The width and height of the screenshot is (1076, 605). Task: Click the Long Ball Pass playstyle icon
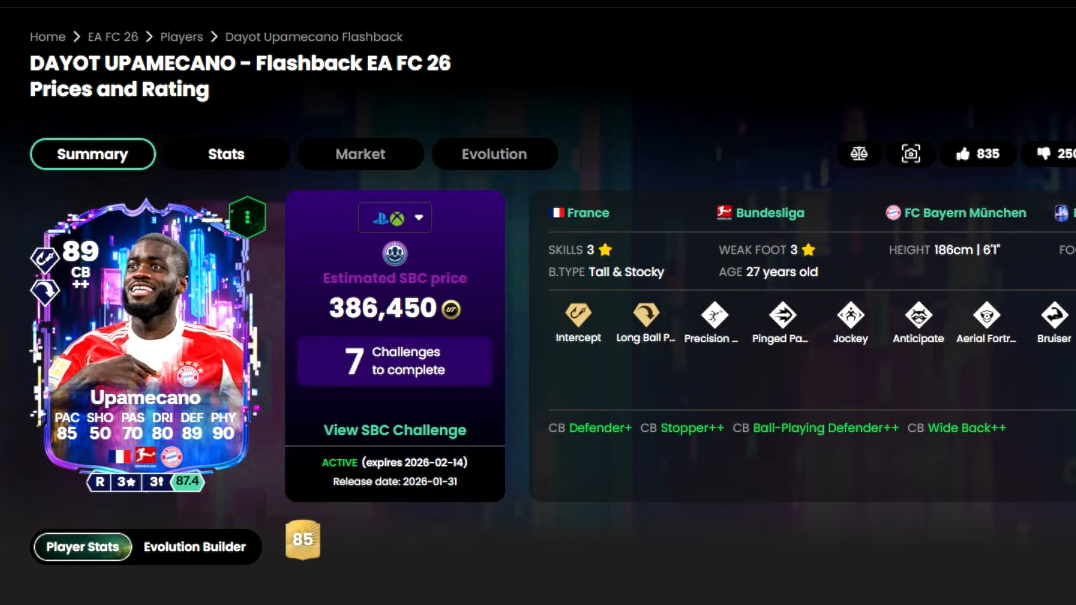click(646, 315)
